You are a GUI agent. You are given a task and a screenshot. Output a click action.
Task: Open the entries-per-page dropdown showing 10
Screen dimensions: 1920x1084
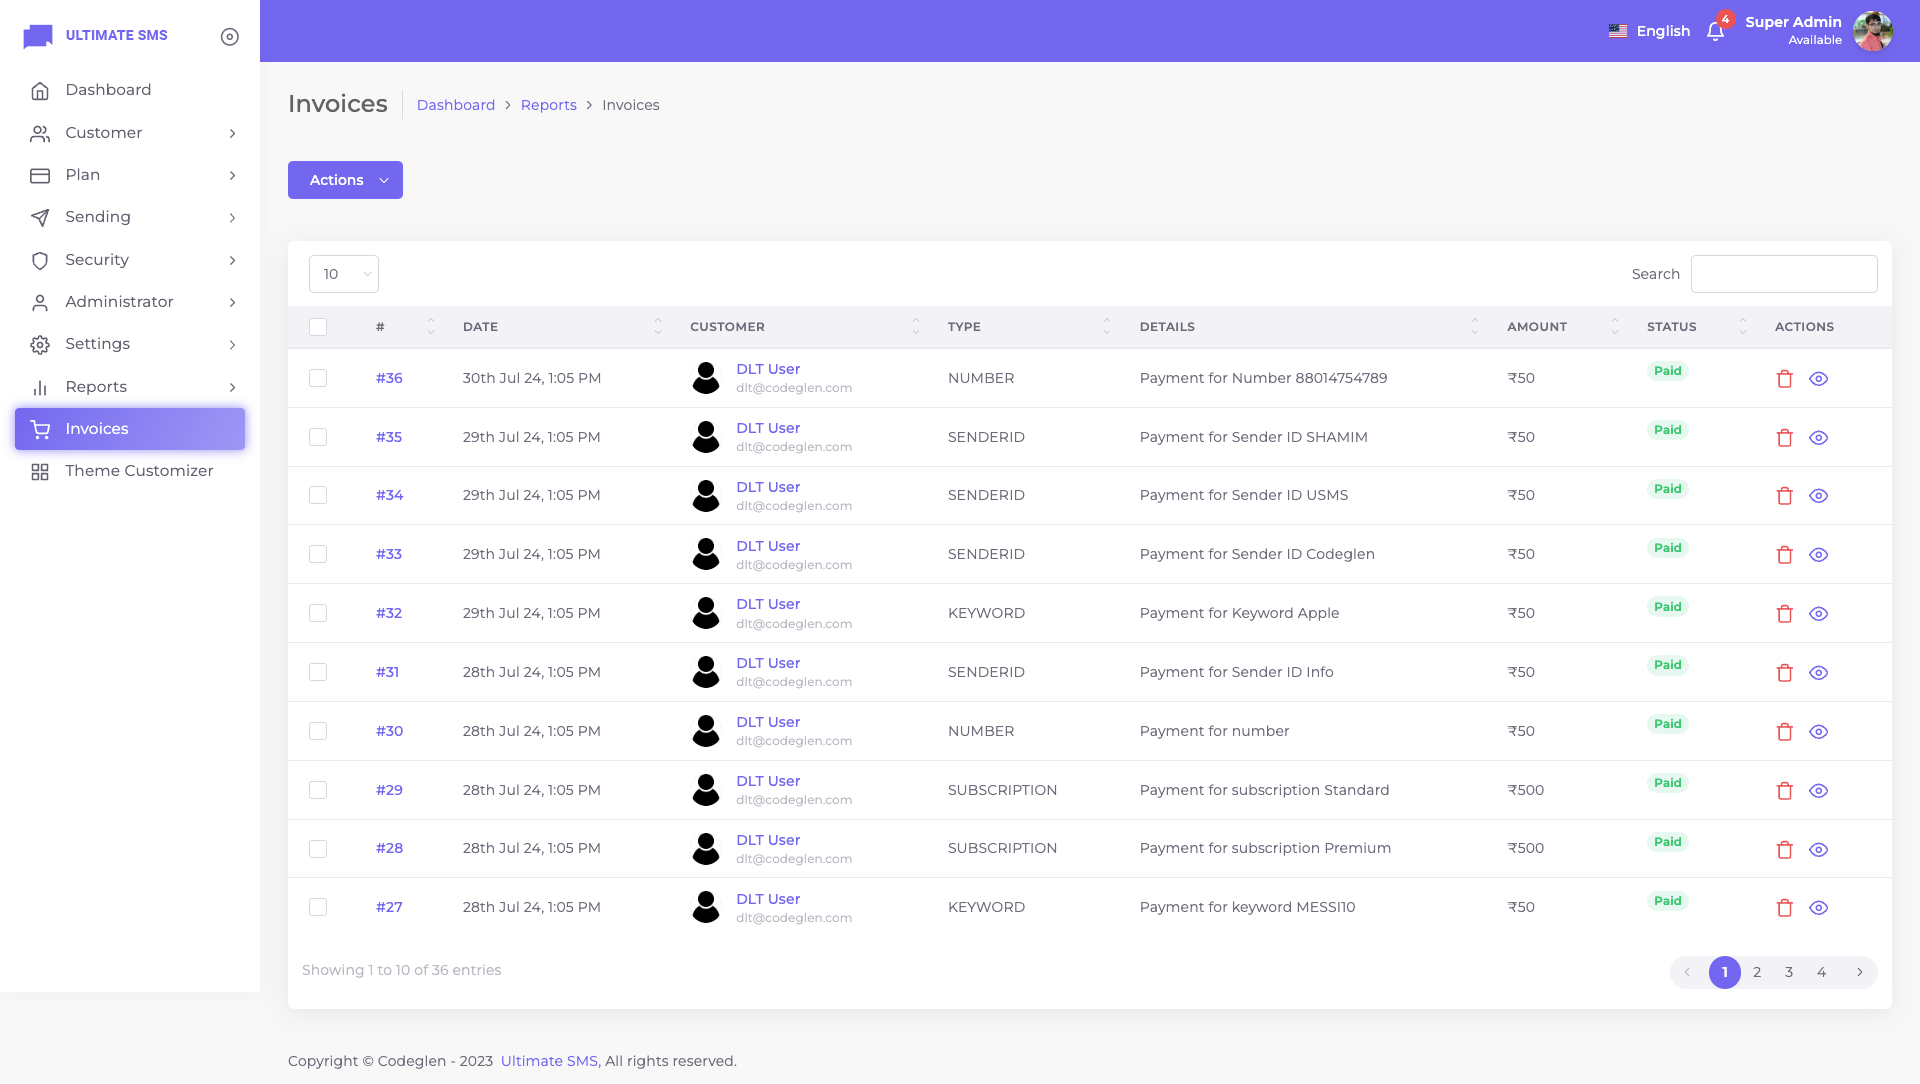pos(343,274)
